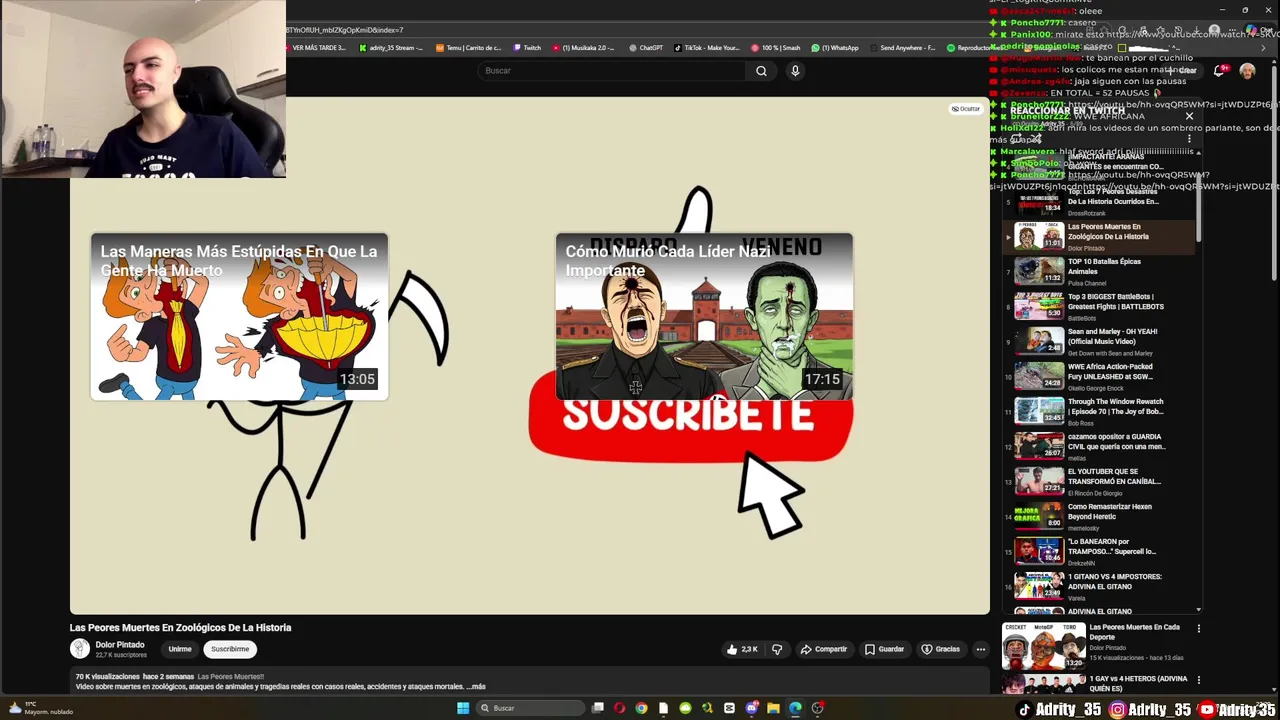
Task: Hide end screen with Ocultar button
Action: click(x=966, y=109)
